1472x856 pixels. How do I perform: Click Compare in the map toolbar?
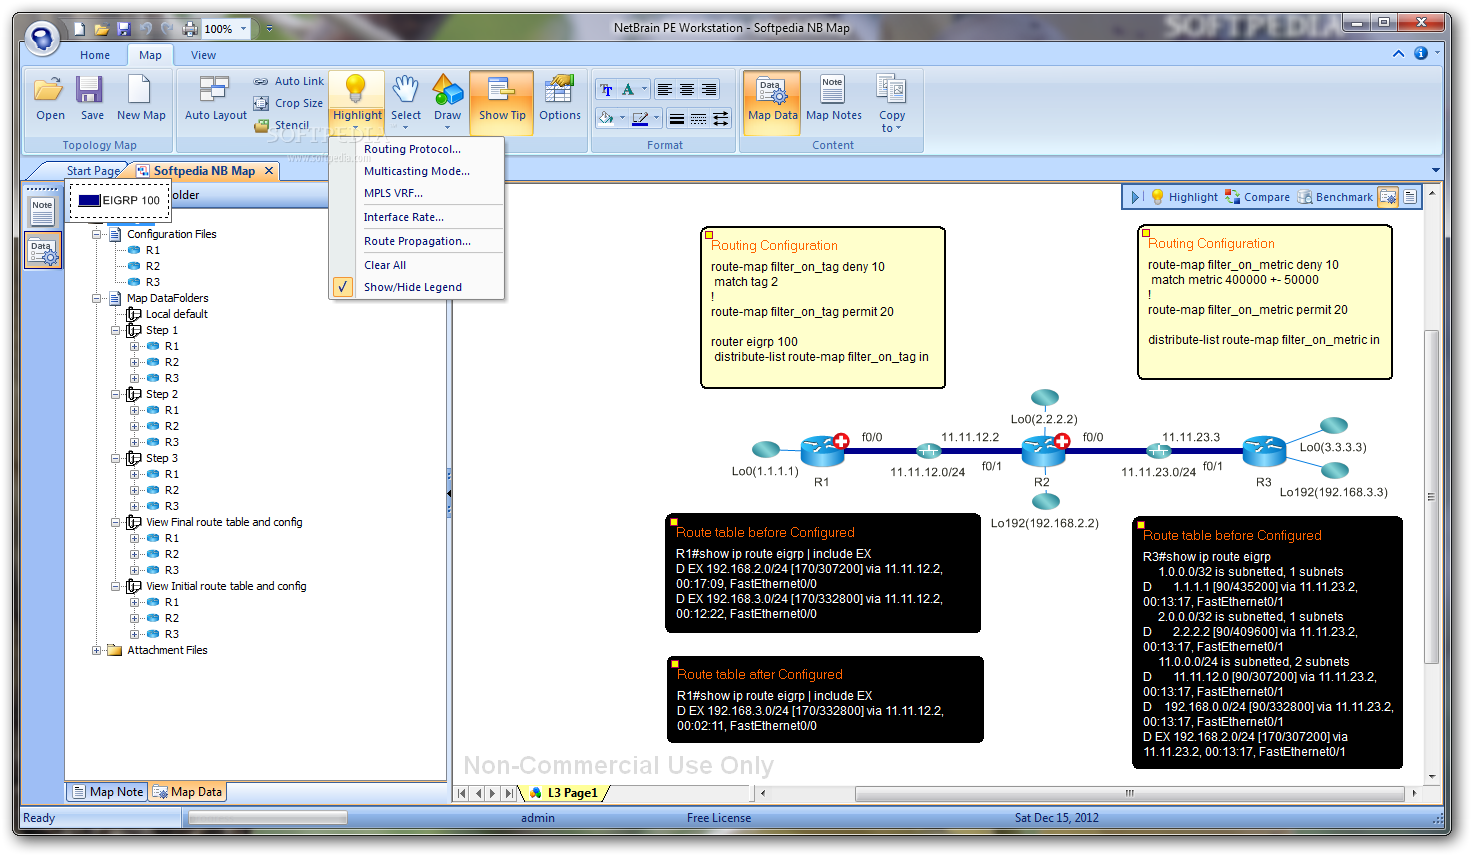[1257, 197]
